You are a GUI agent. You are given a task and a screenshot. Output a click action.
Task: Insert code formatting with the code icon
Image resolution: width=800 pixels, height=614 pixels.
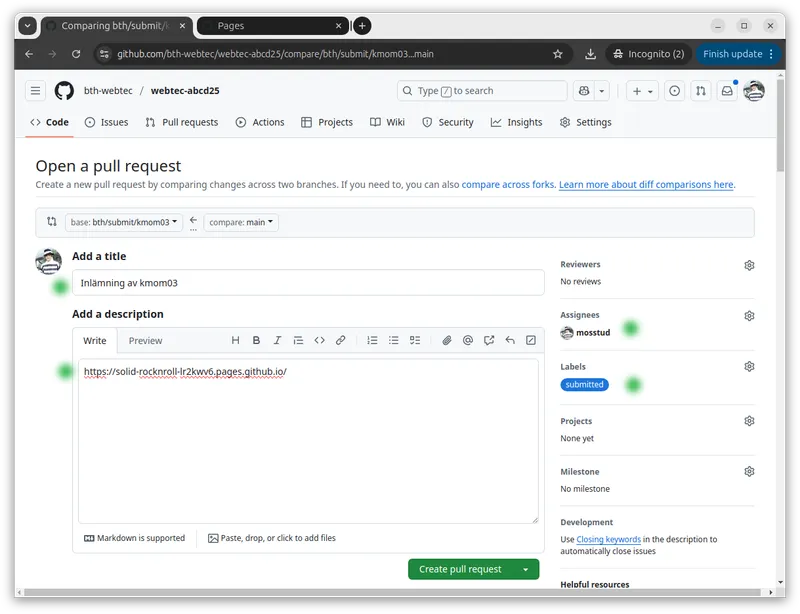319,340
